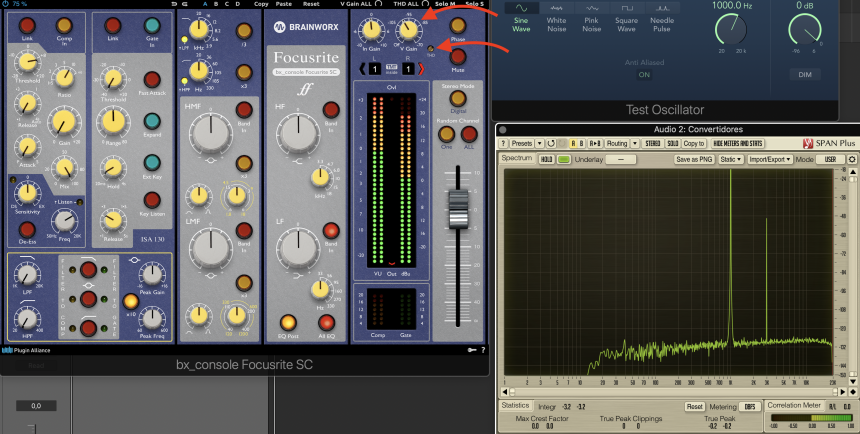Select Pink Noise in Test Oscillator
860x434 pixels.
[591, 18]
